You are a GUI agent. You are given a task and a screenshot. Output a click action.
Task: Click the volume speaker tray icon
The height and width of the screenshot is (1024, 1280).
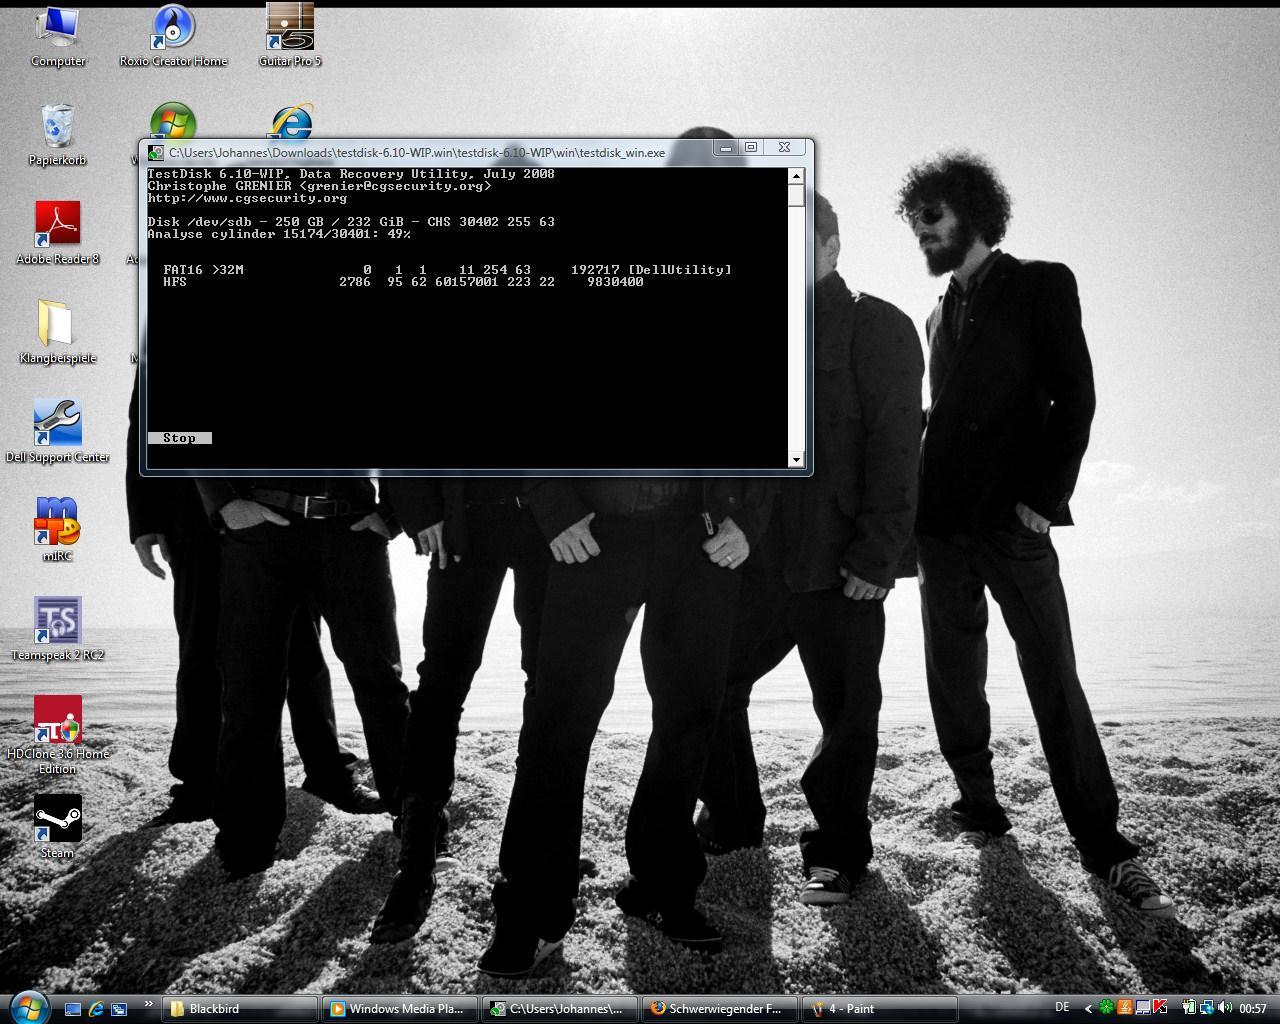click(x=1225, y=1008)
